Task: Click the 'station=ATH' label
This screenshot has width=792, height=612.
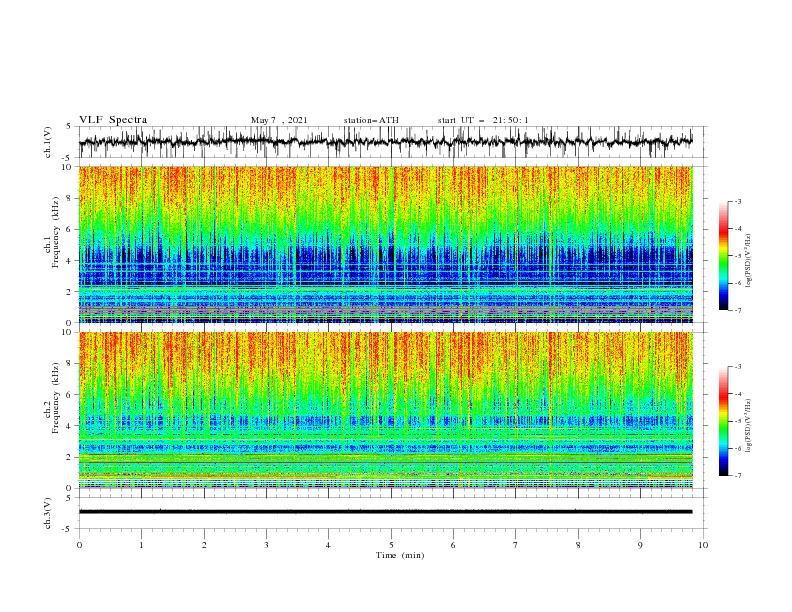Action: pyautogui.click(x=371, y=120)
